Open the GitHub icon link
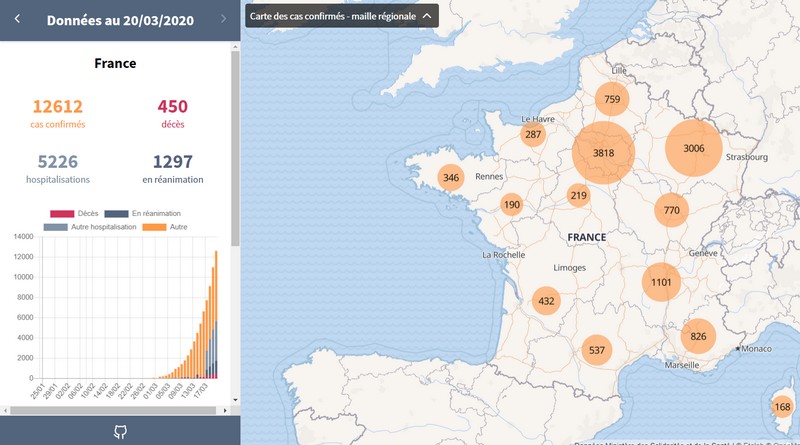The width and height of the screenshot is (800, 445). click(x=120, y=432)
